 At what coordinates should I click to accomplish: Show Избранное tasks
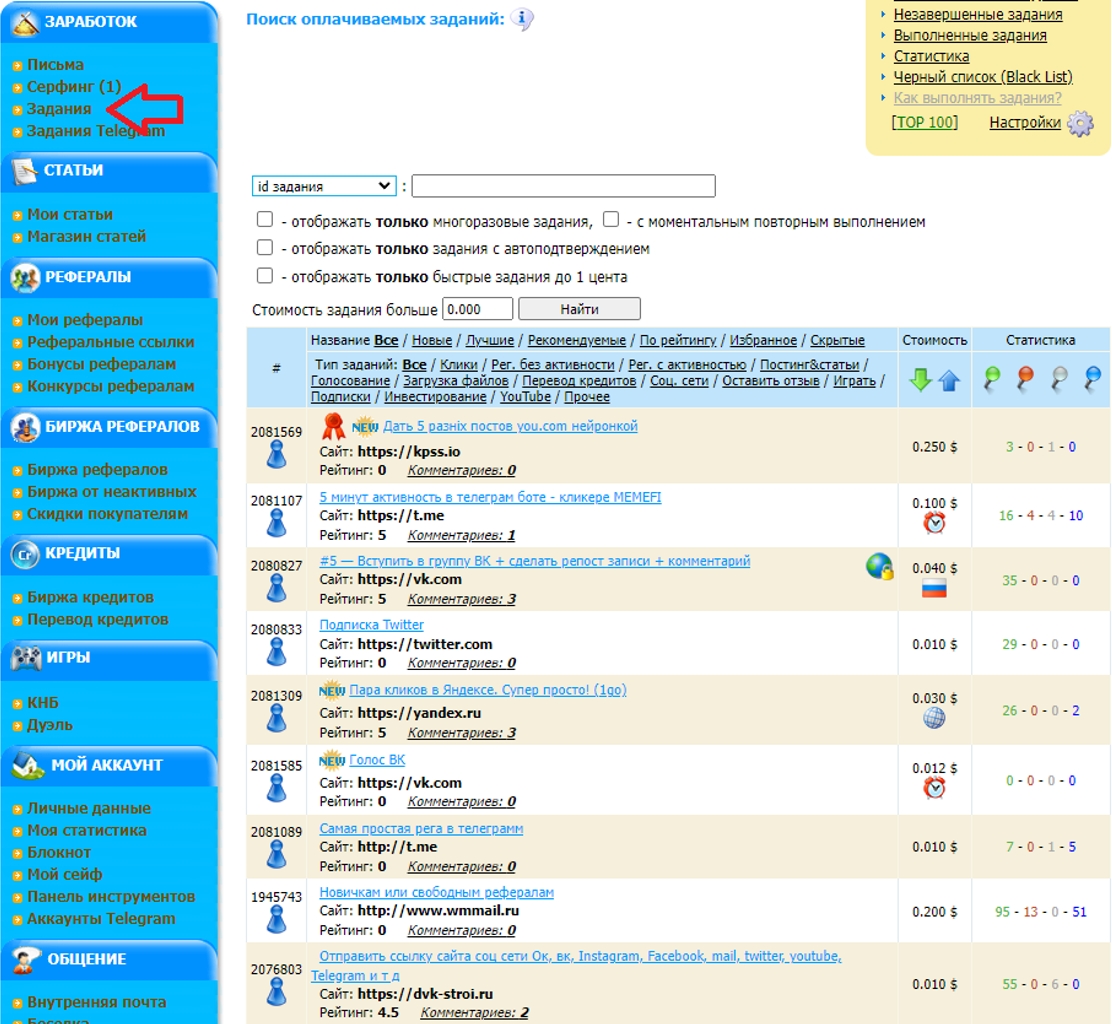[763, 340]
